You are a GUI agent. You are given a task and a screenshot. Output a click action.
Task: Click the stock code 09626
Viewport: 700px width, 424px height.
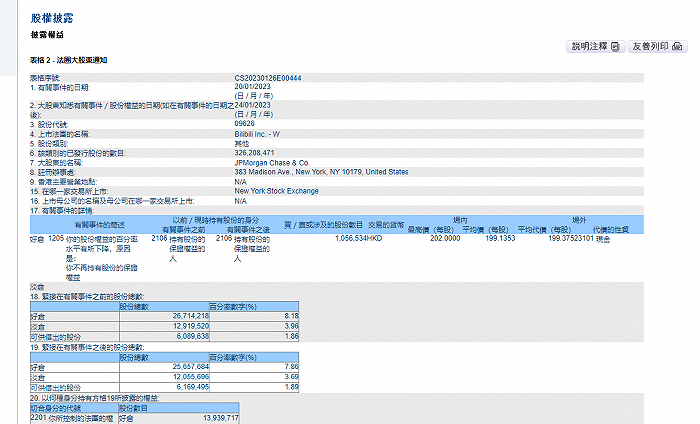click(x=245, y=124)
